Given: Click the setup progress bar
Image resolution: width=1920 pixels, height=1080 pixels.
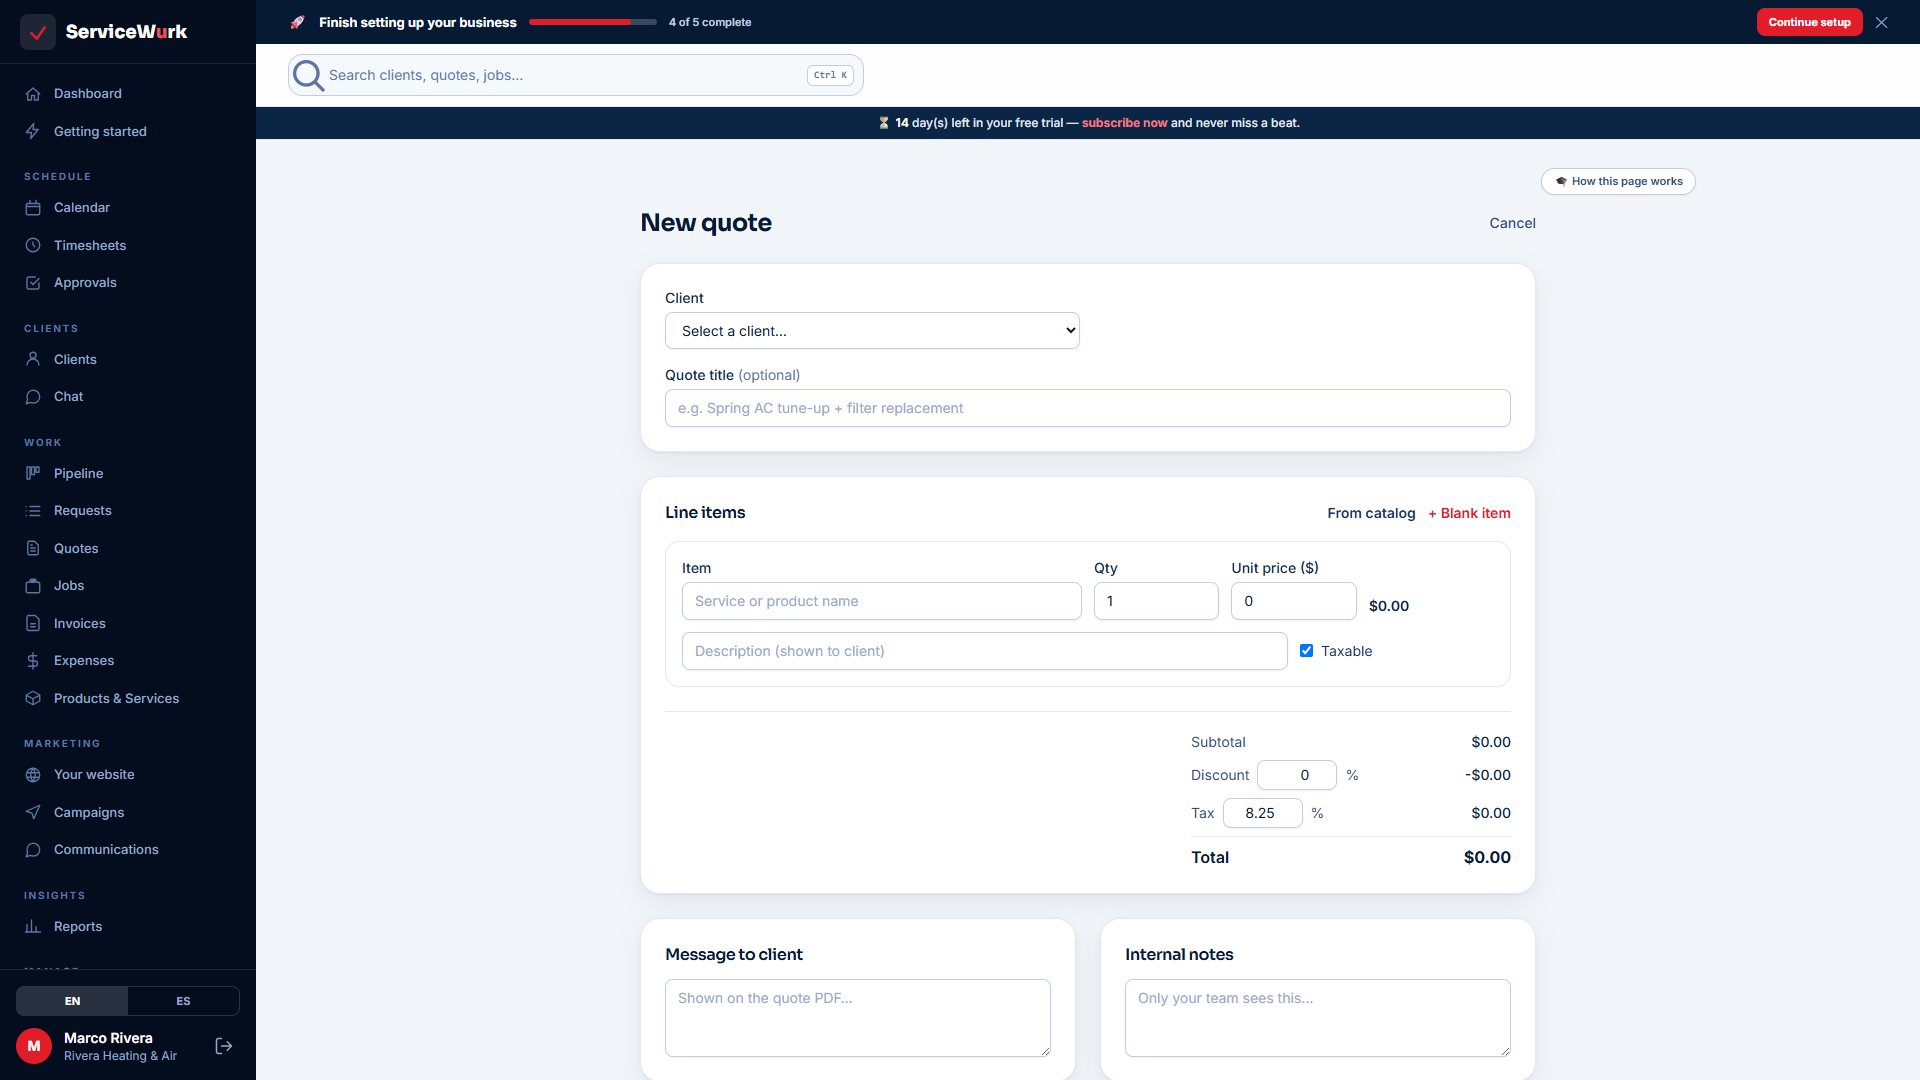Looking at the screenshot, I should [x=593, y=22].
